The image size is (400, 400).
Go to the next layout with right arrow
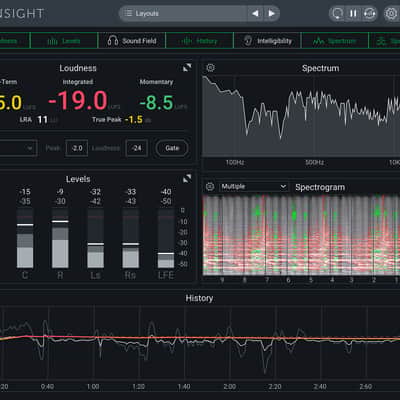point(271,13)
